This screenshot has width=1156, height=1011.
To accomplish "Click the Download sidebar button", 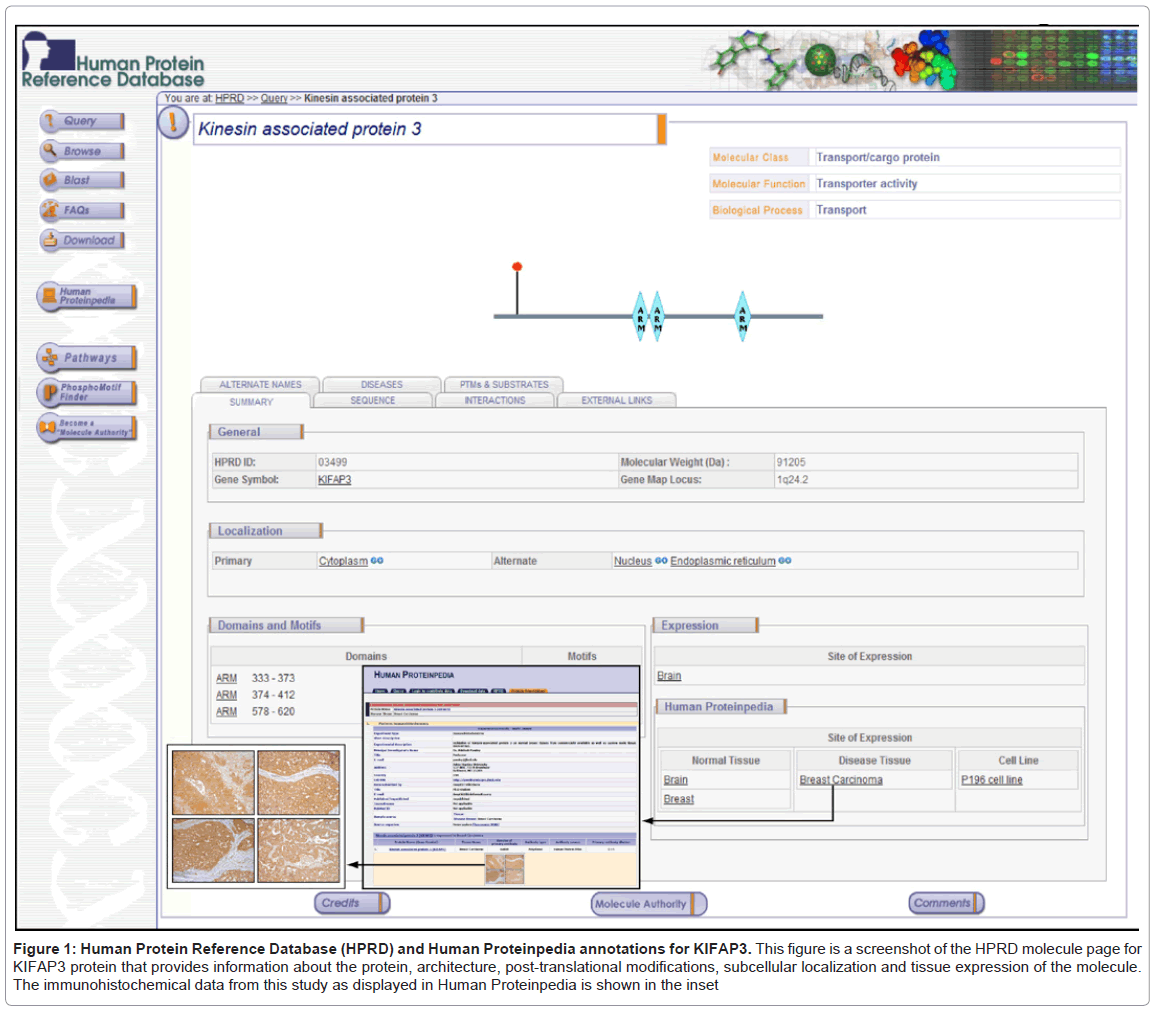I will pos(83,241).
